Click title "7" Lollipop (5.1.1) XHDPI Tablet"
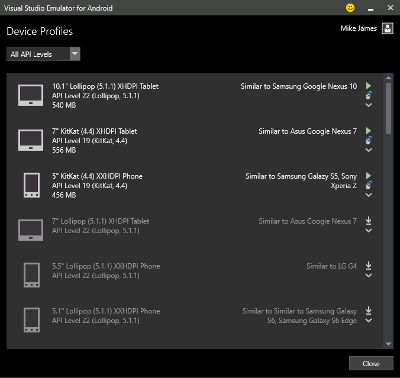 (x=101, y=221)
